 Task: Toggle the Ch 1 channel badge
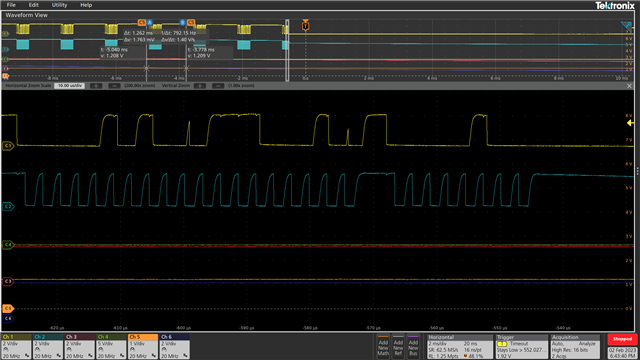pyautogui.click(x=16, y=347)
